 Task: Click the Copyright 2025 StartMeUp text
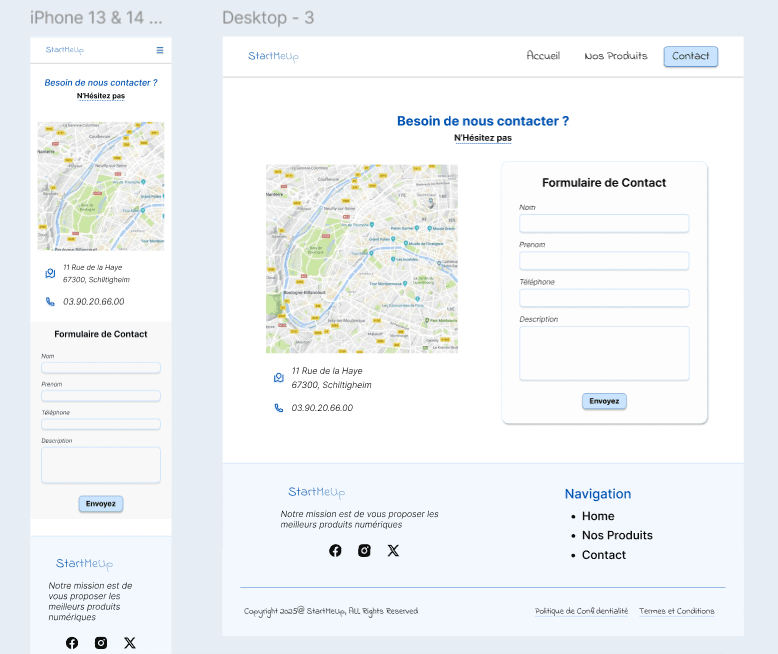pos(331,611)
